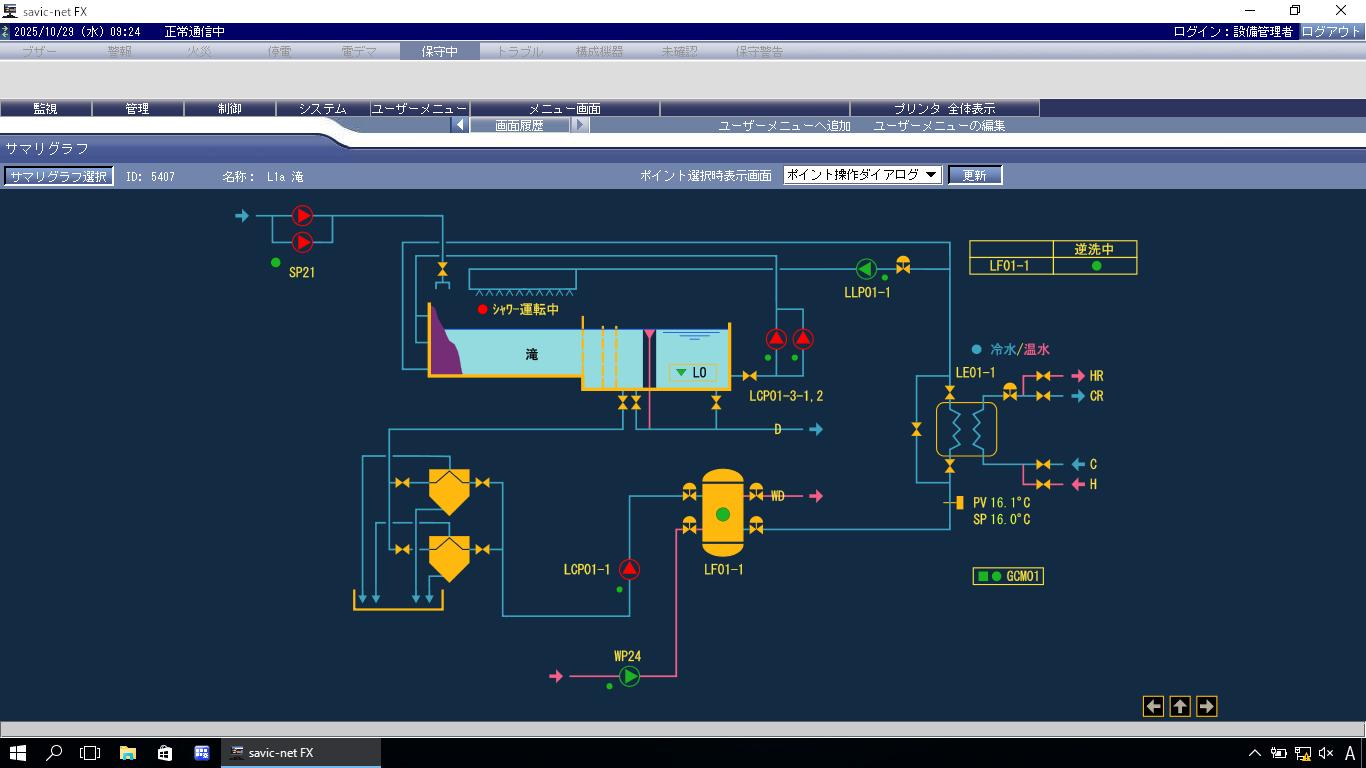
Task: Navigate with the left arrow icon
Action: [x=1154, y=707]
